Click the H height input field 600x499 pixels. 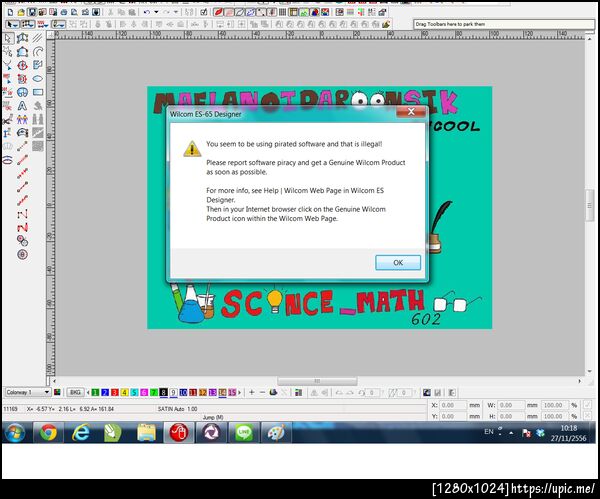(511, 416)
